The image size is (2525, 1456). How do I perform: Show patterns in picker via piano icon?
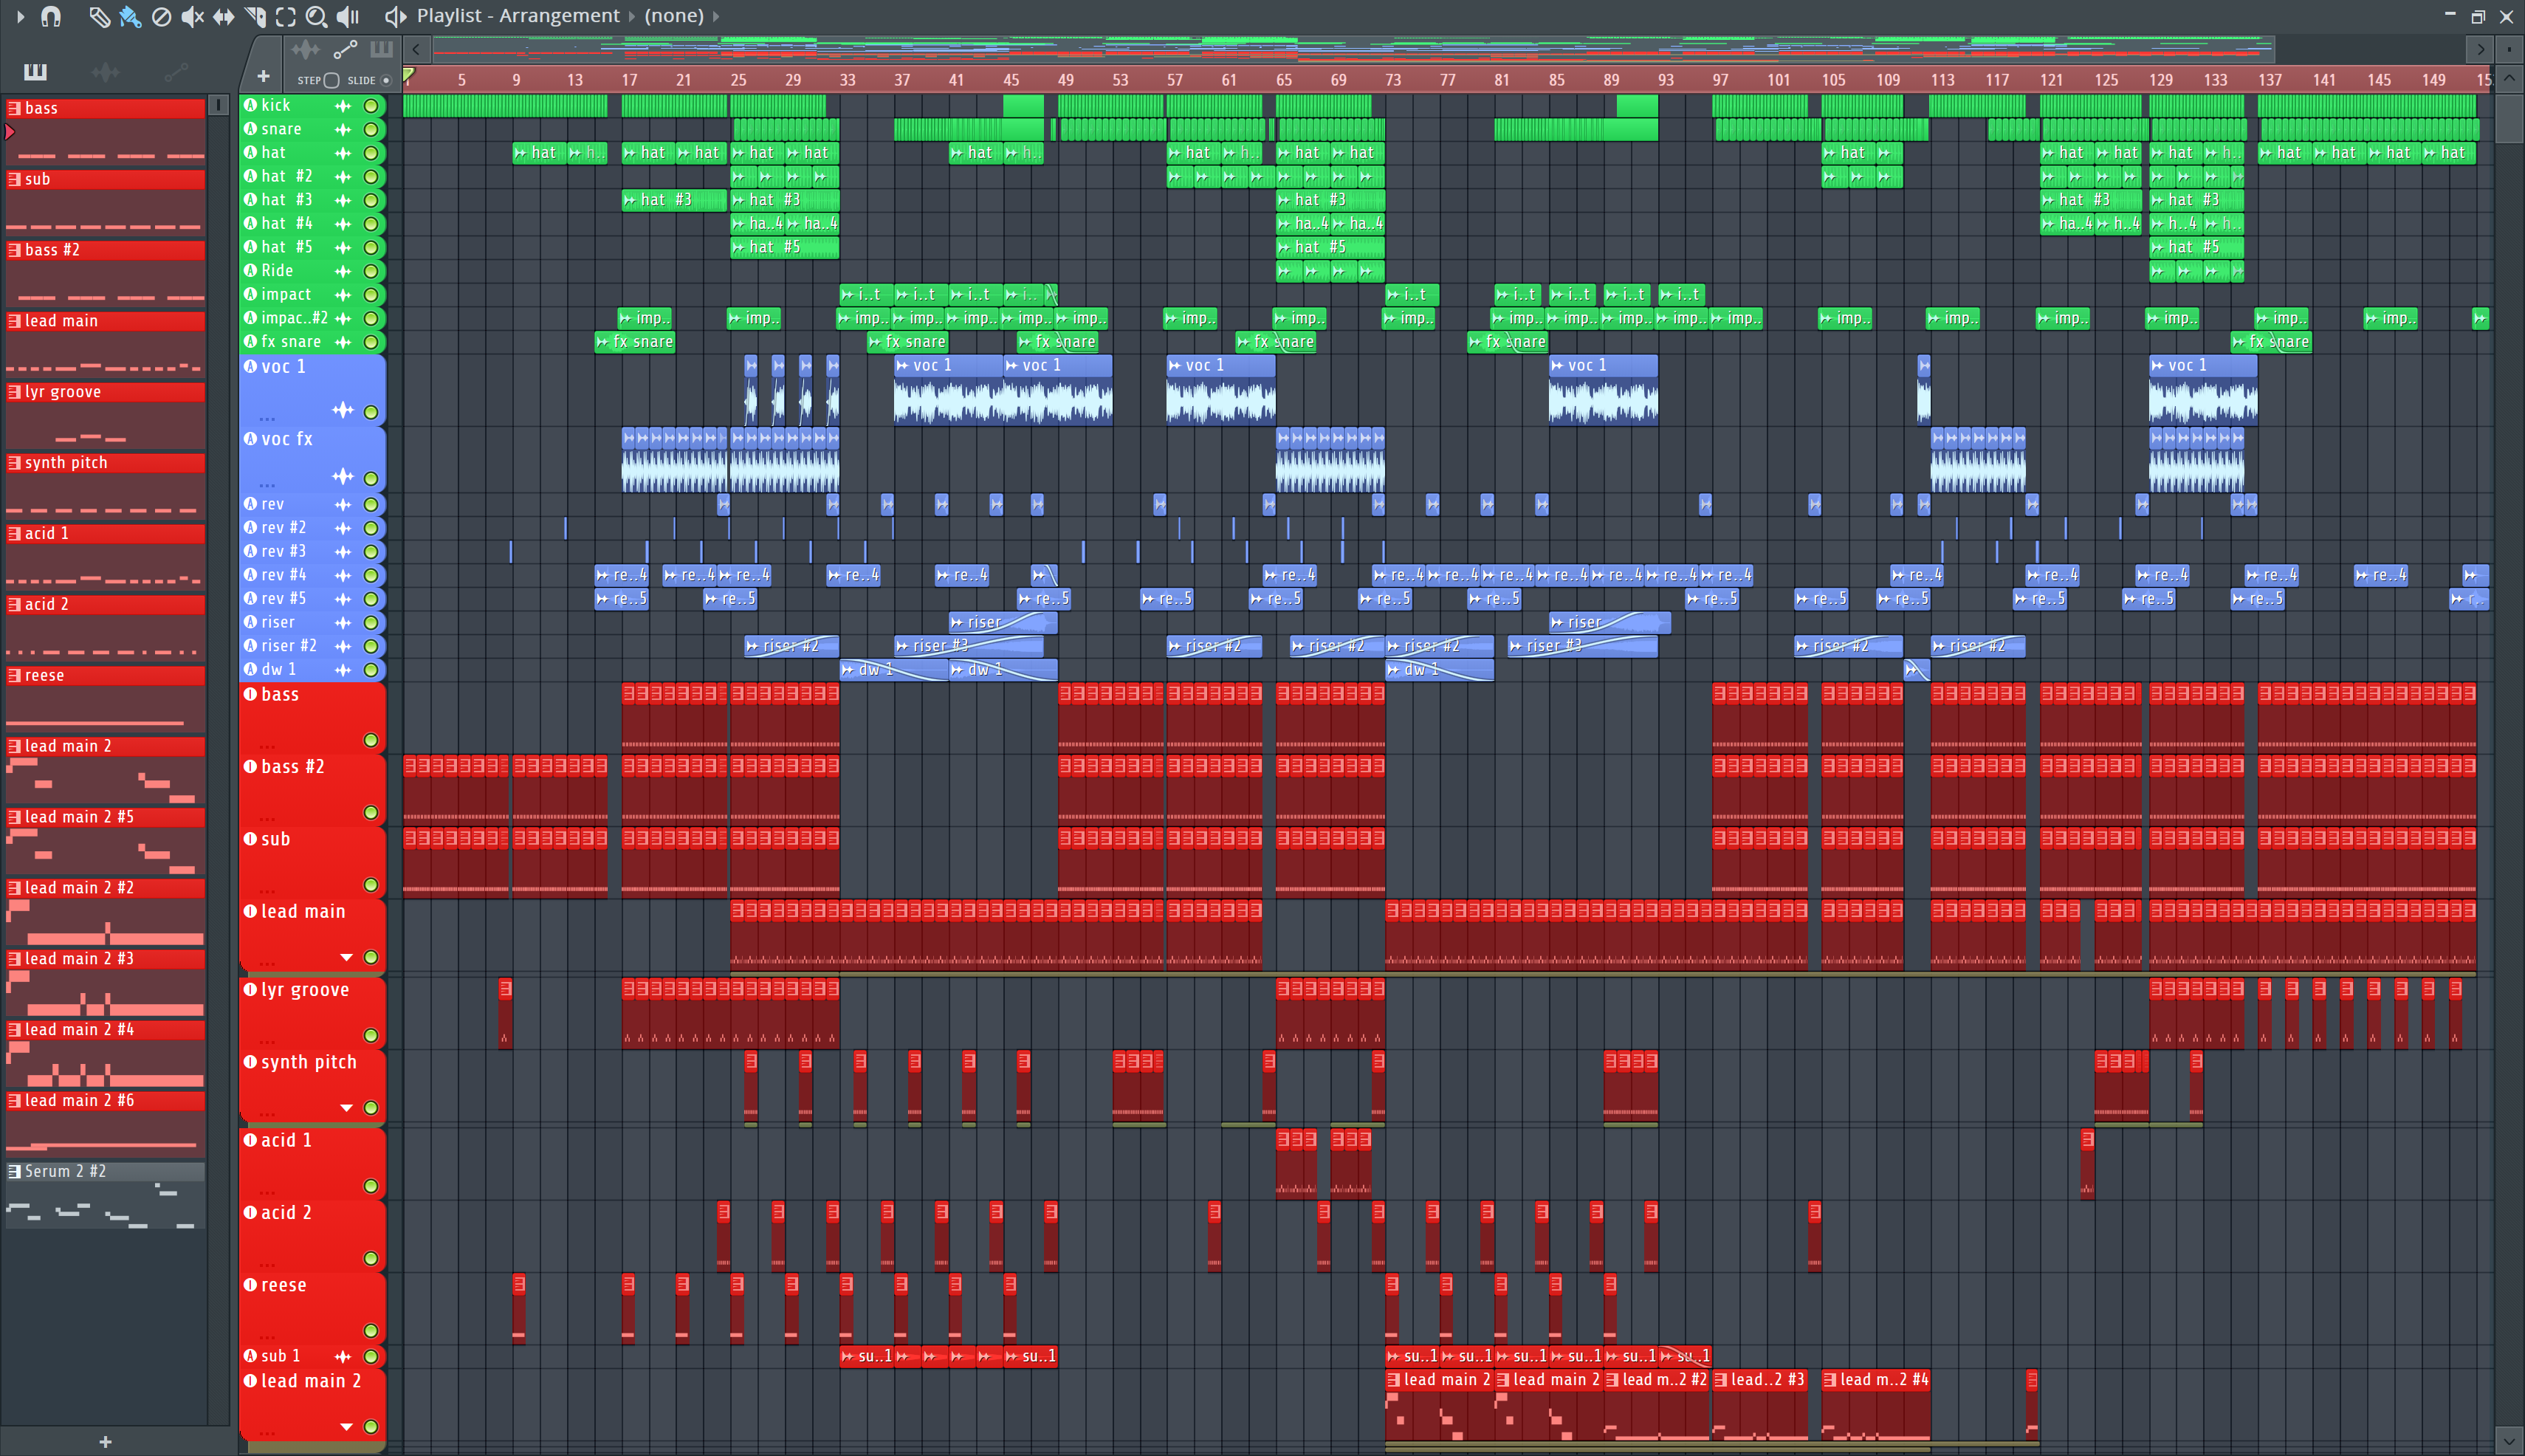[x=35, y=71]
